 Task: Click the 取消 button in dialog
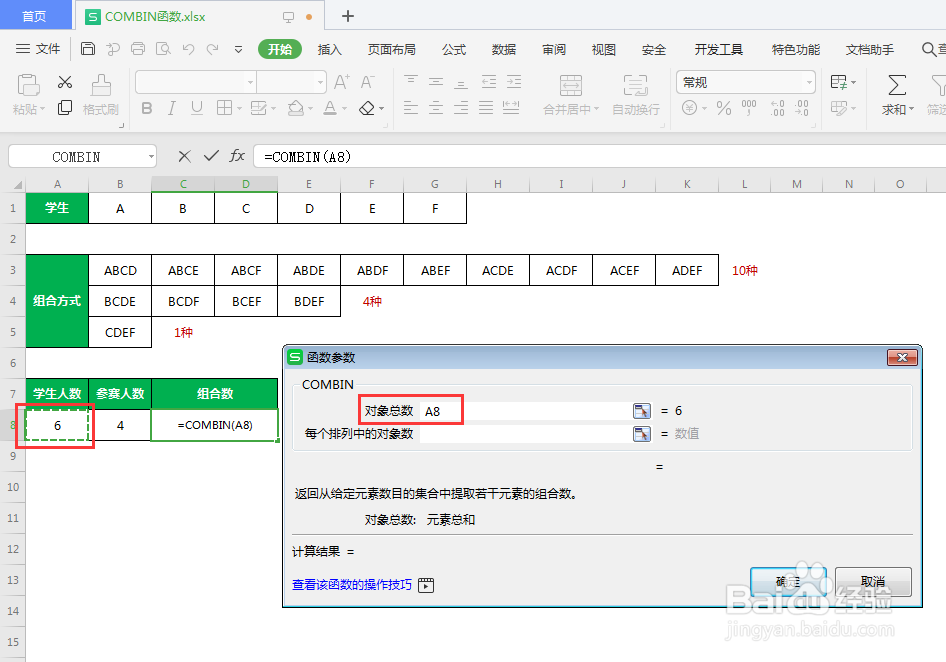tap(873, 582)
